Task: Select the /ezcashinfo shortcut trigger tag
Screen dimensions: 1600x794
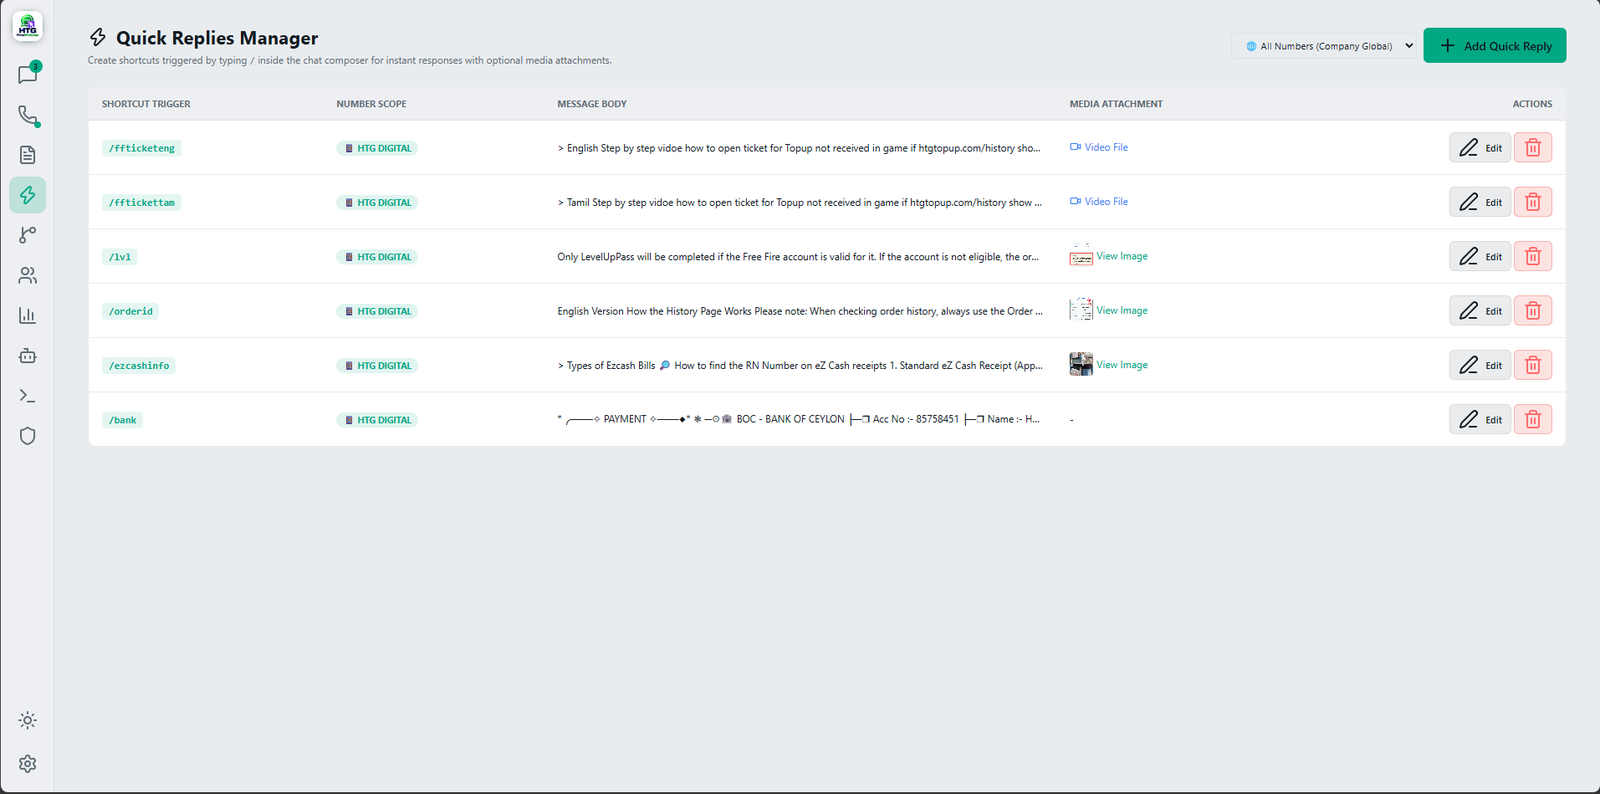Action: (x=139, y=366)
